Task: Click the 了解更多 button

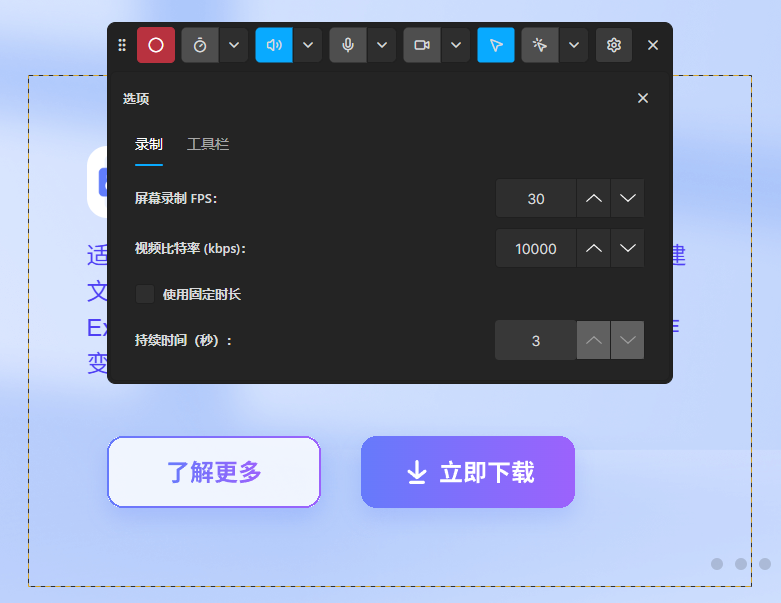Action: 214,473
